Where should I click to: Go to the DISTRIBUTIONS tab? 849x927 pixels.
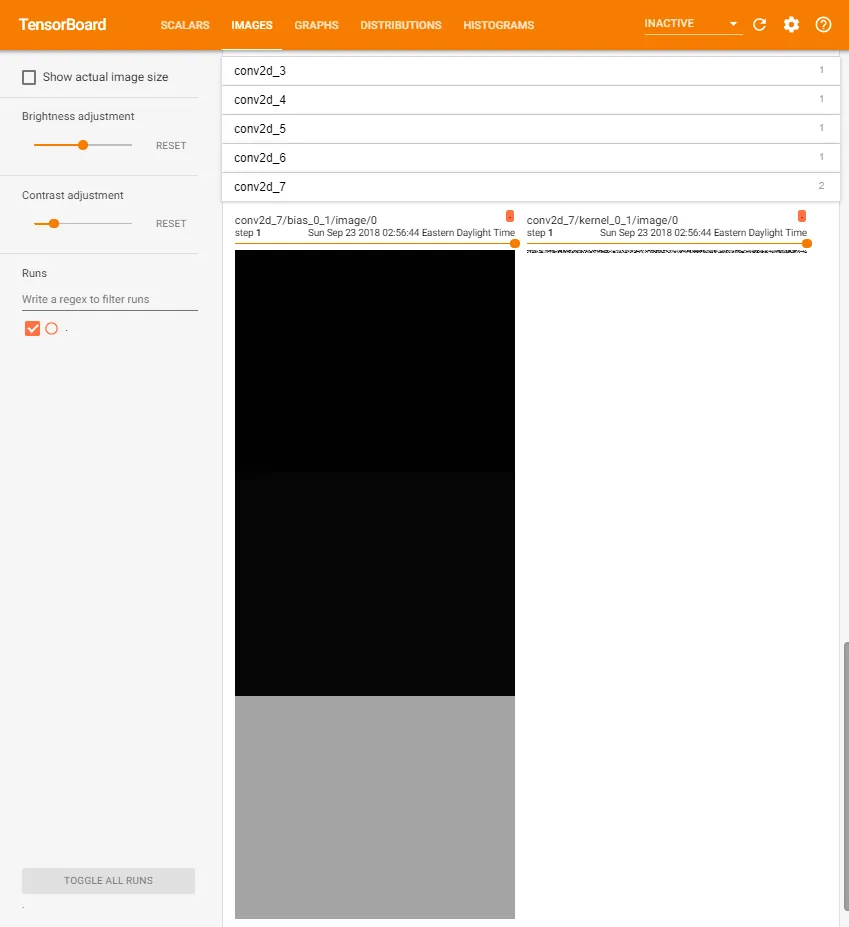[401, 25]
